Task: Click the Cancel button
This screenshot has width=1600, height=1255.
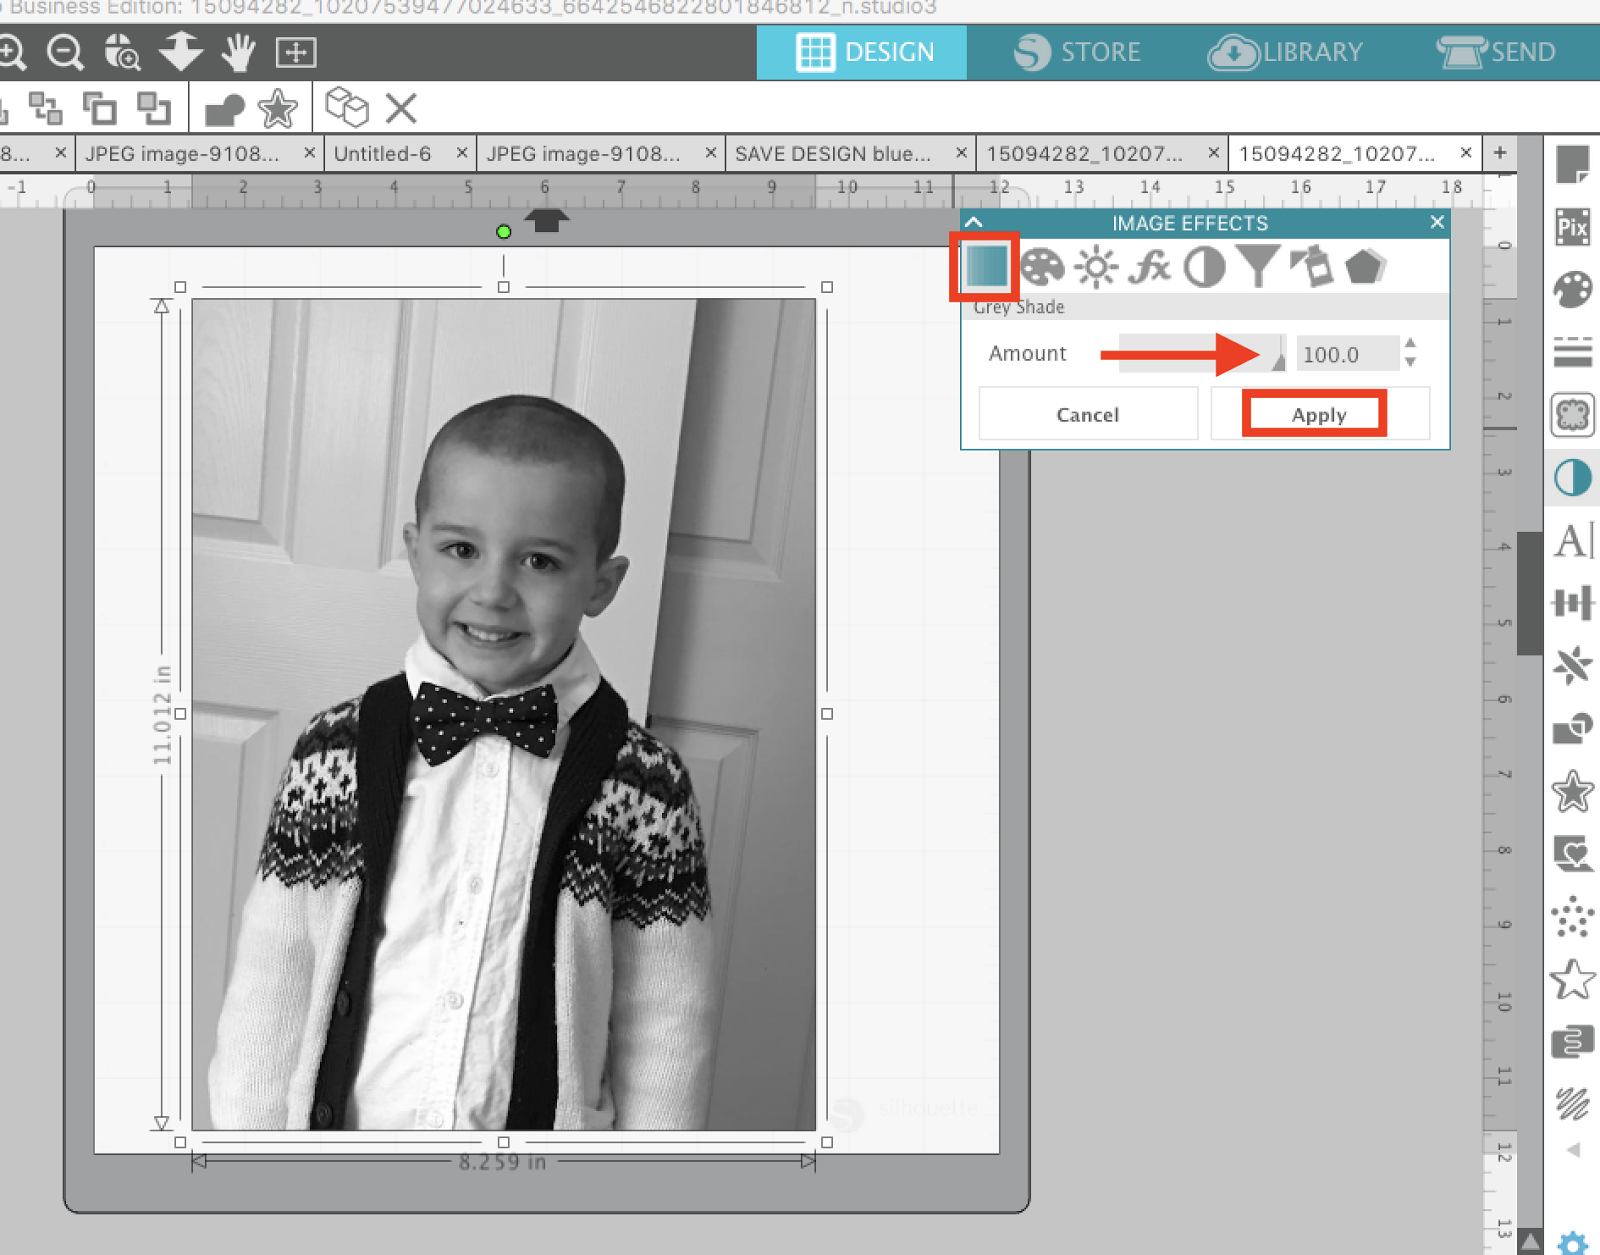Action: (1087, 414)
